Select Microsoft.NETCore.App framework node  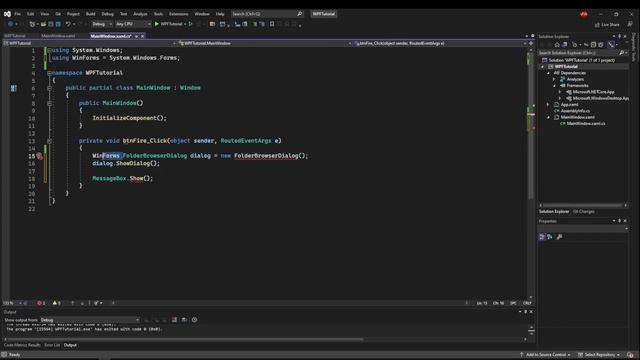pyautogui.click(x=593, y=92)
